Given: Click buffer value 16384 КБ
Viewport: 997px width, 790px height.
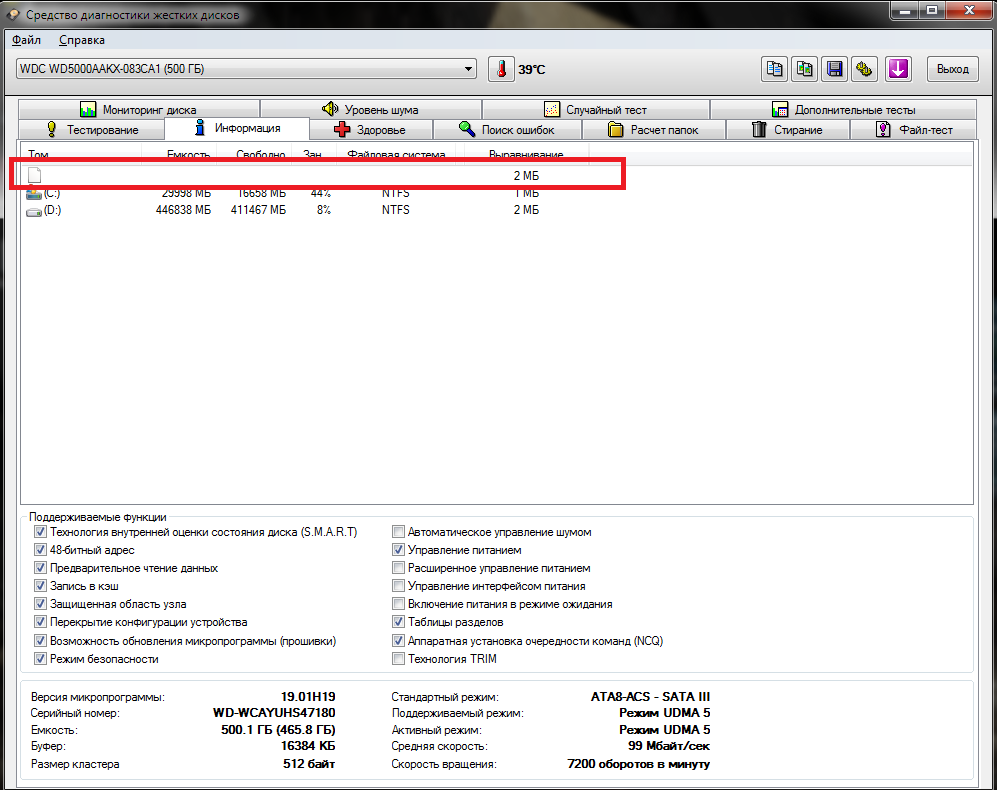Looking at the screenshot, I should click(x=308, y=746).
